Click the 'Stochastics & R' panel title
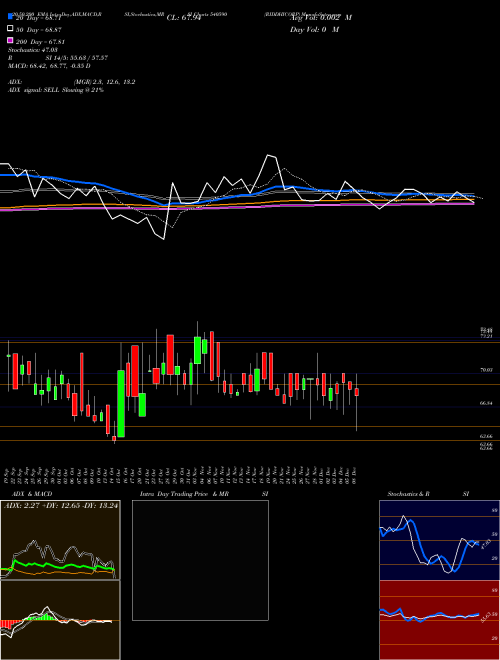Viewport: 500px width, 660px height. pyautogui.click(x=409, y=494)
